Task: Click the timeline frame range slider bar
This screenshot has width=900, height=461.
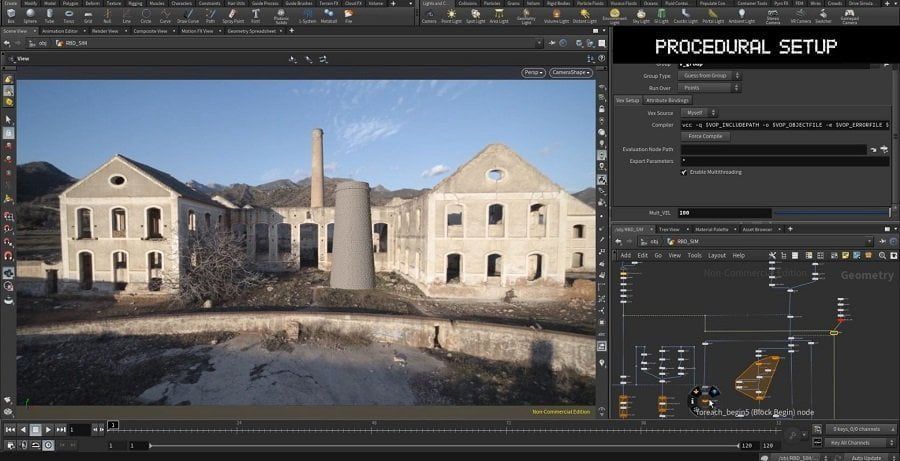Action: pos(445,445)
